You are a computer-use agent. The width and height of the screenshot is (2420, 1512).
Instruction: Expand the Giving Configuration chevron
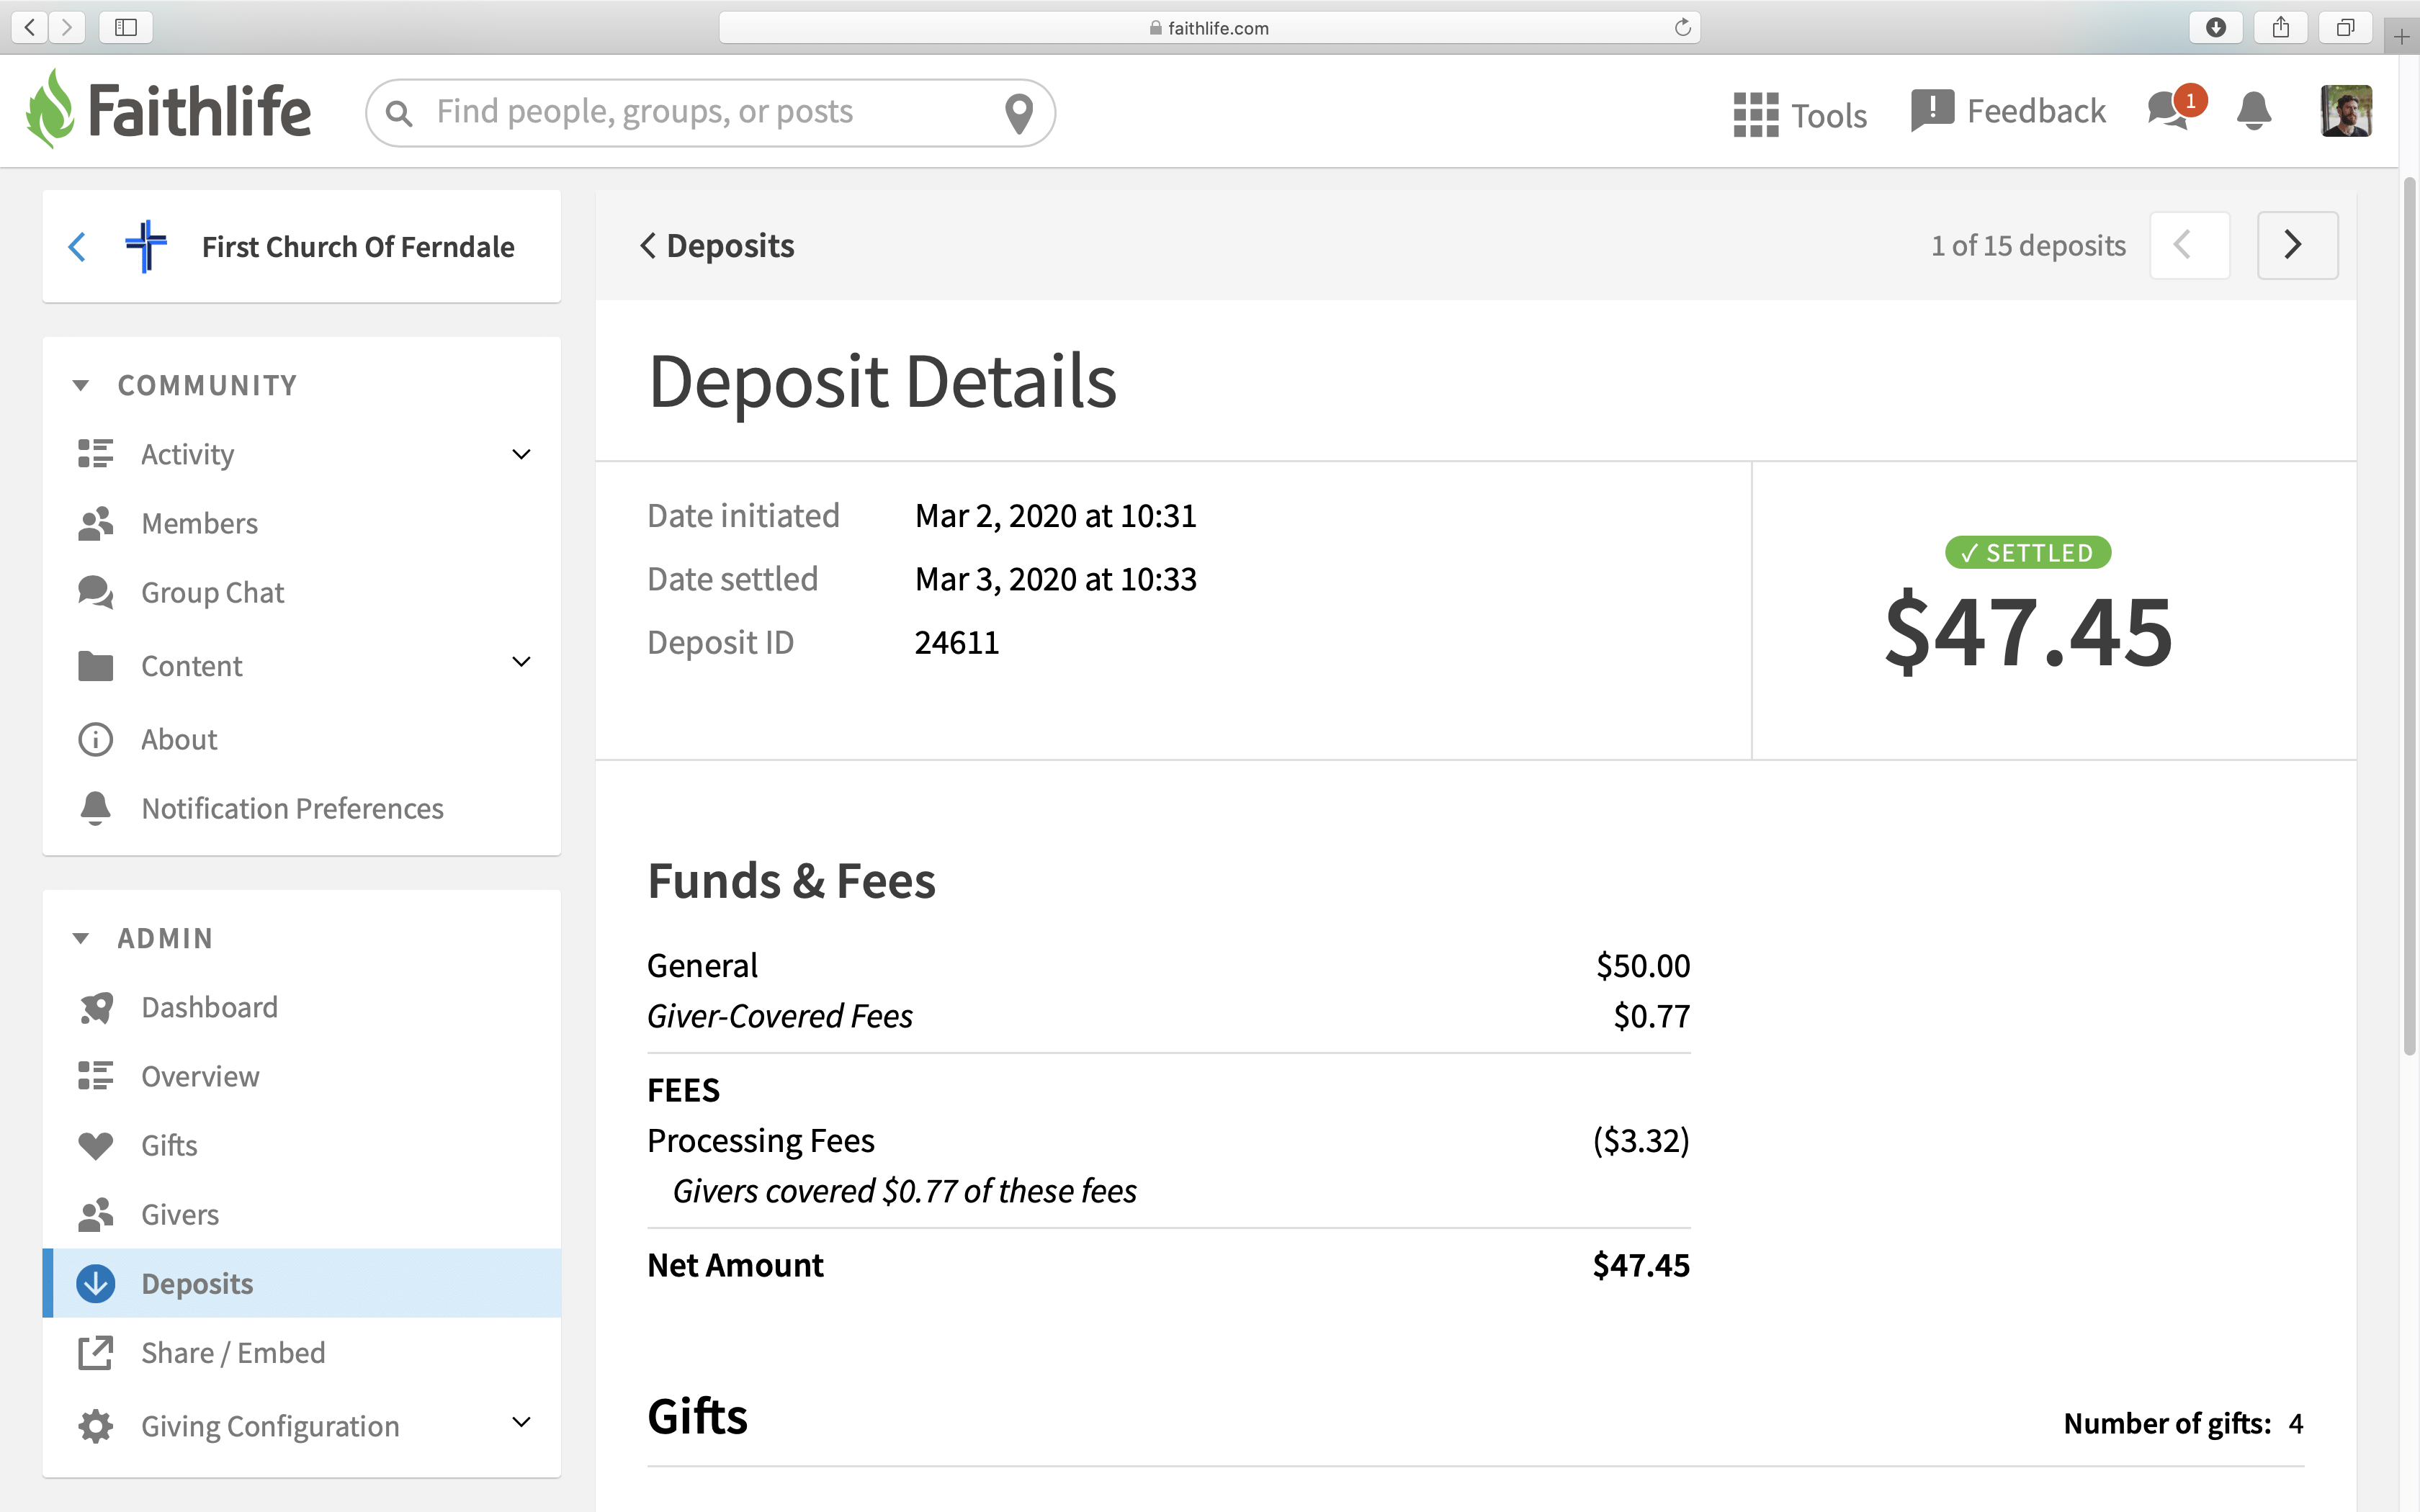[x=521, y=1422]
